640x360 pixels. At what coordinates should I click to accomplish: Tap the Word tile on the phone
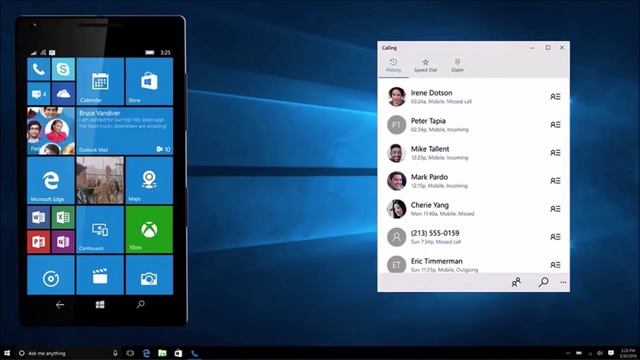pos(39,217)
